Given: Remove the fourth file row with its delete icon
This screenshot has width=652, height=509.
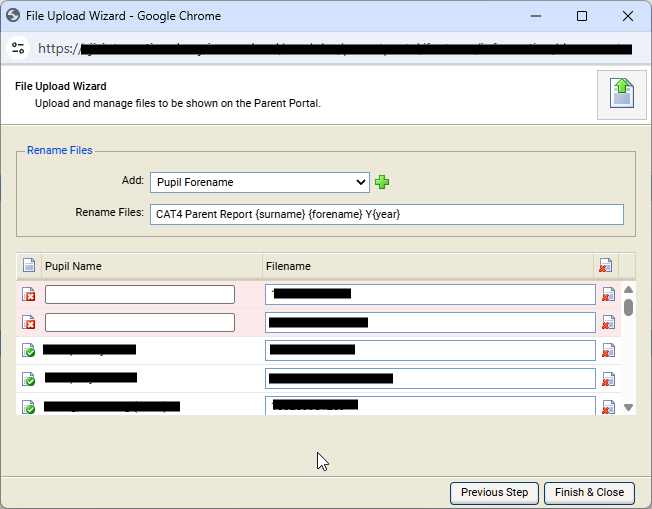Looking at the screenshot, I should pyautogui.click(x=608, y=379).
